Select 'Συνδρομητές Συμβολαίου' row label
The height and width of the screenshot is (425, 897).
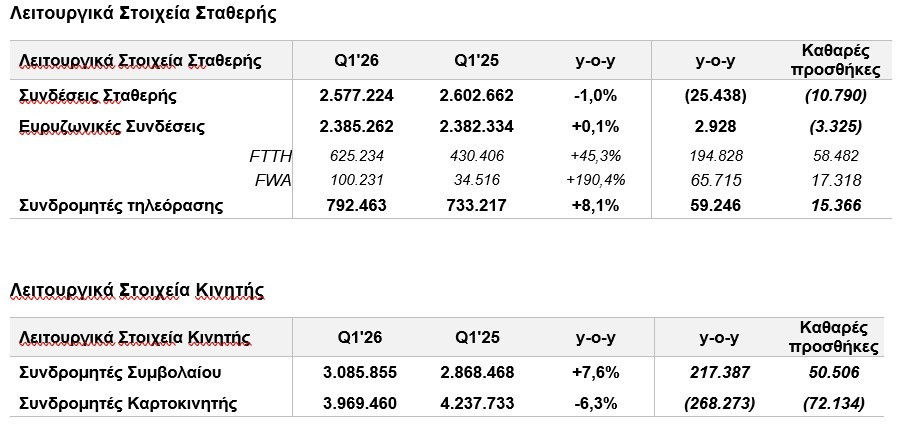pos(120,373)
